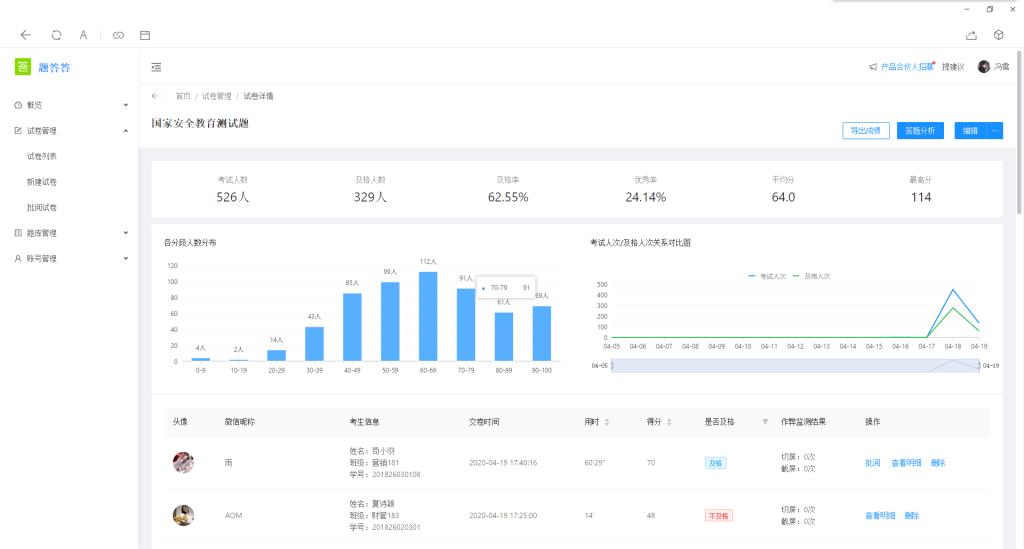
Task: Click the 答题分析 button
Action: [920, 131]
